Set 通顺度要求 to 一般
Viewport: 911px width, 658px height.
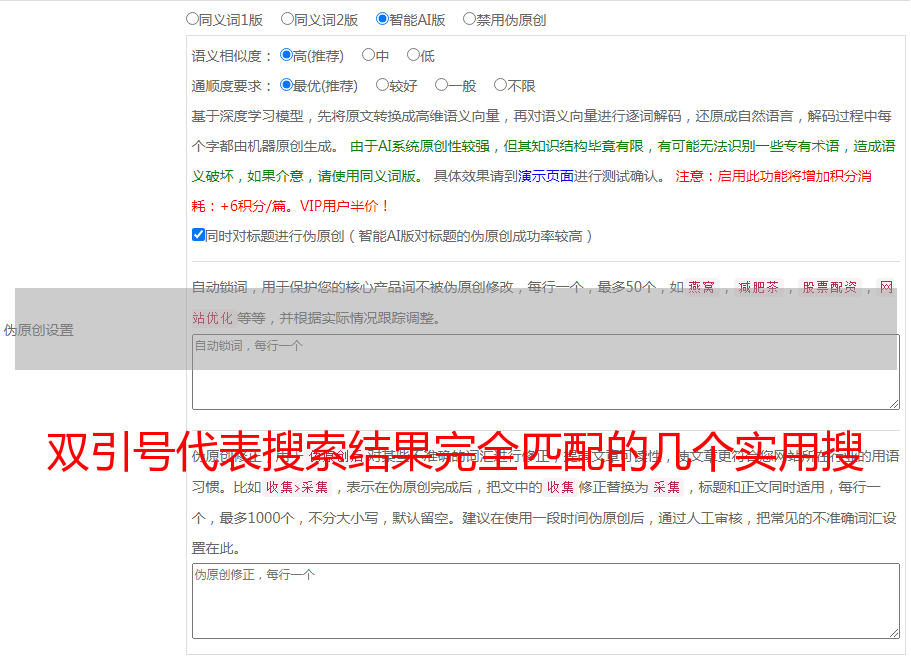(442, 85)
